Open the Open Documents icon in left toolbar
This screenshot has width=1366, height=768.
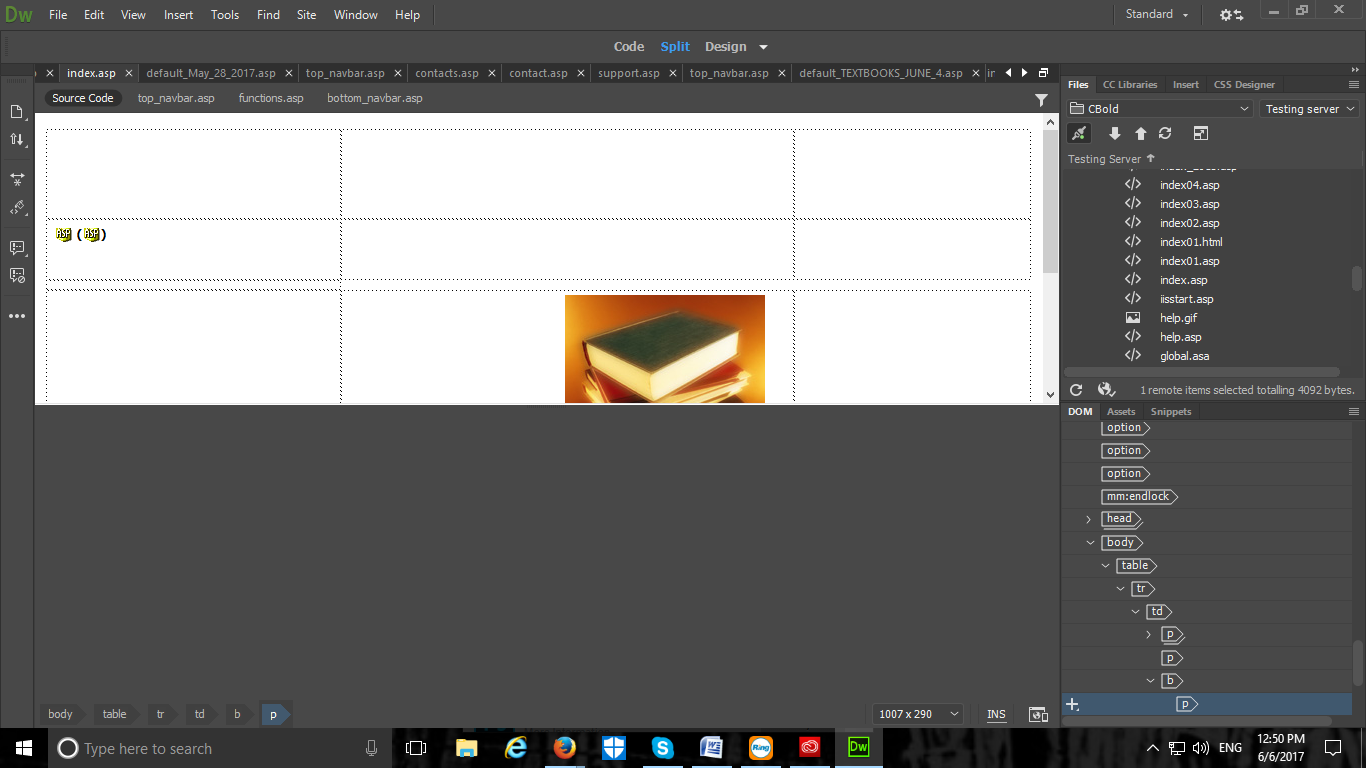pos(17,111)
